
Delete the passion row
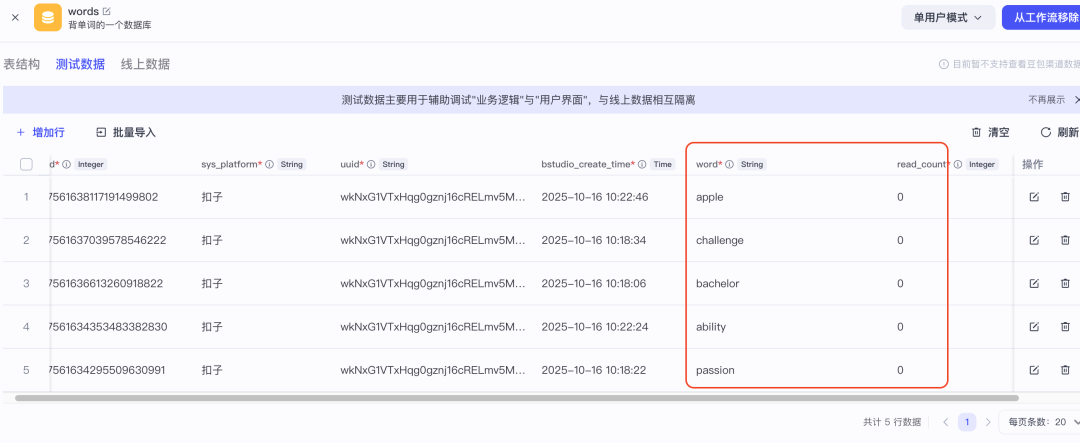[x=1065, y=370]
